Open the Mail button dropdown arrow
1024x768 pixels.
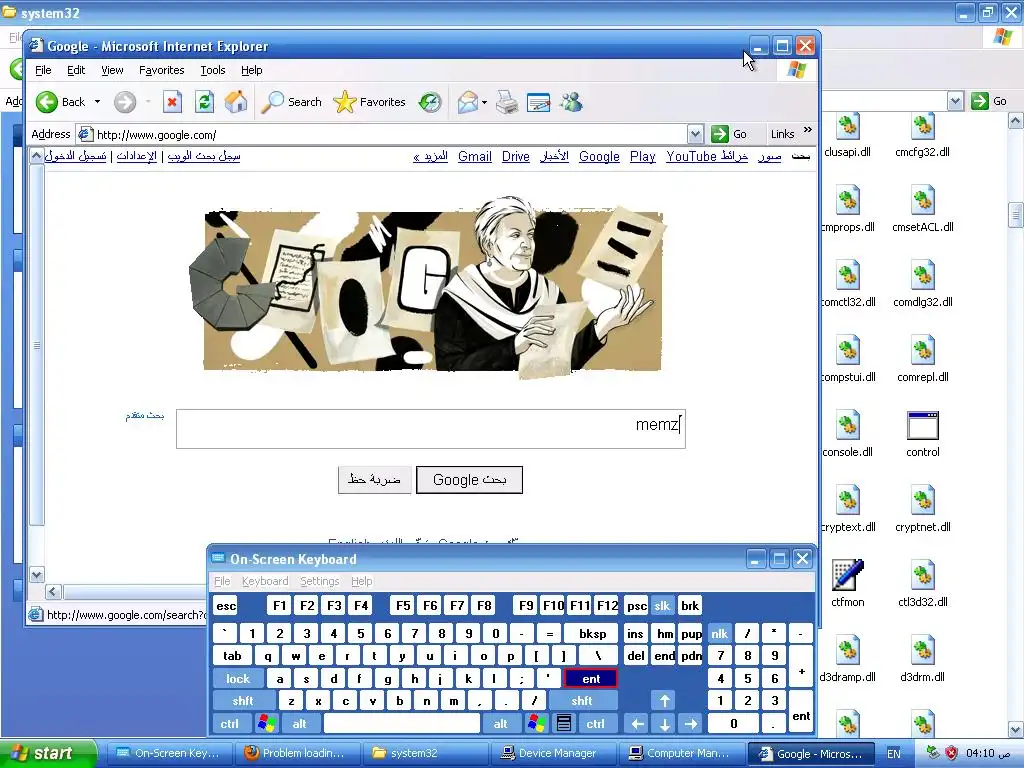coord(485,103)
